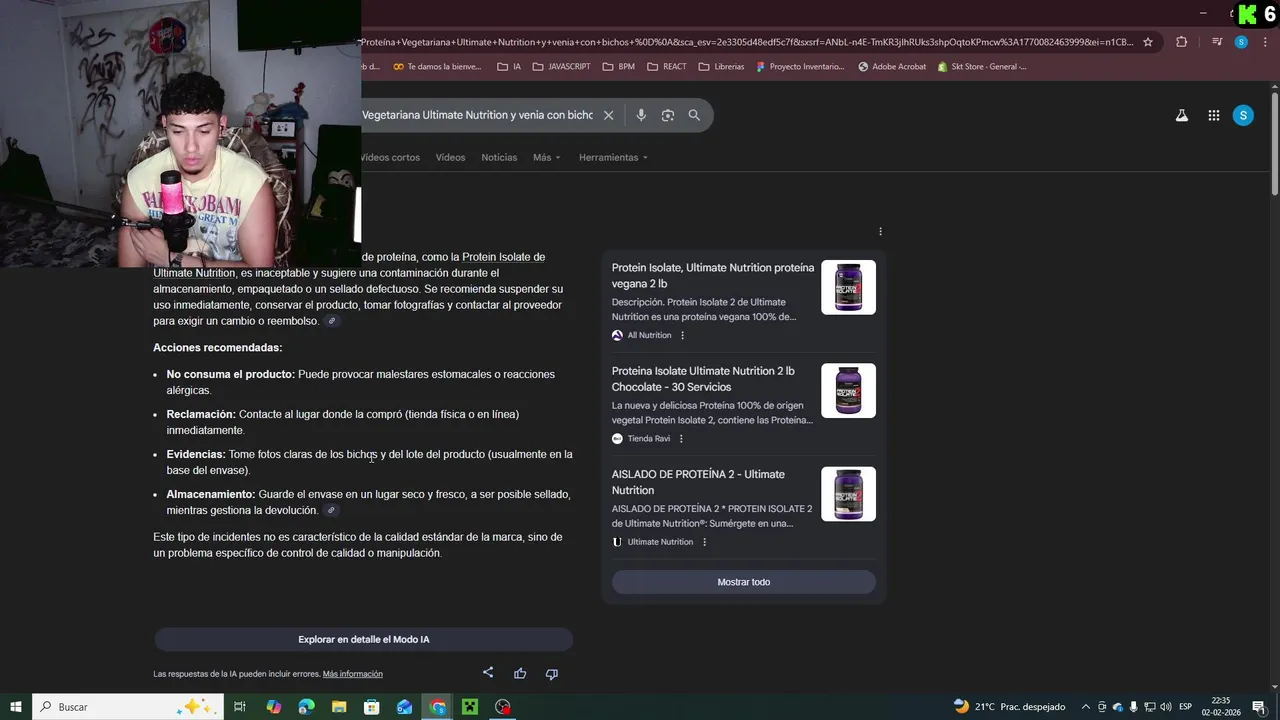Viewport: 1280px width, 720px height.
Task: Open Google Lens image search
Action: (668, 115)
